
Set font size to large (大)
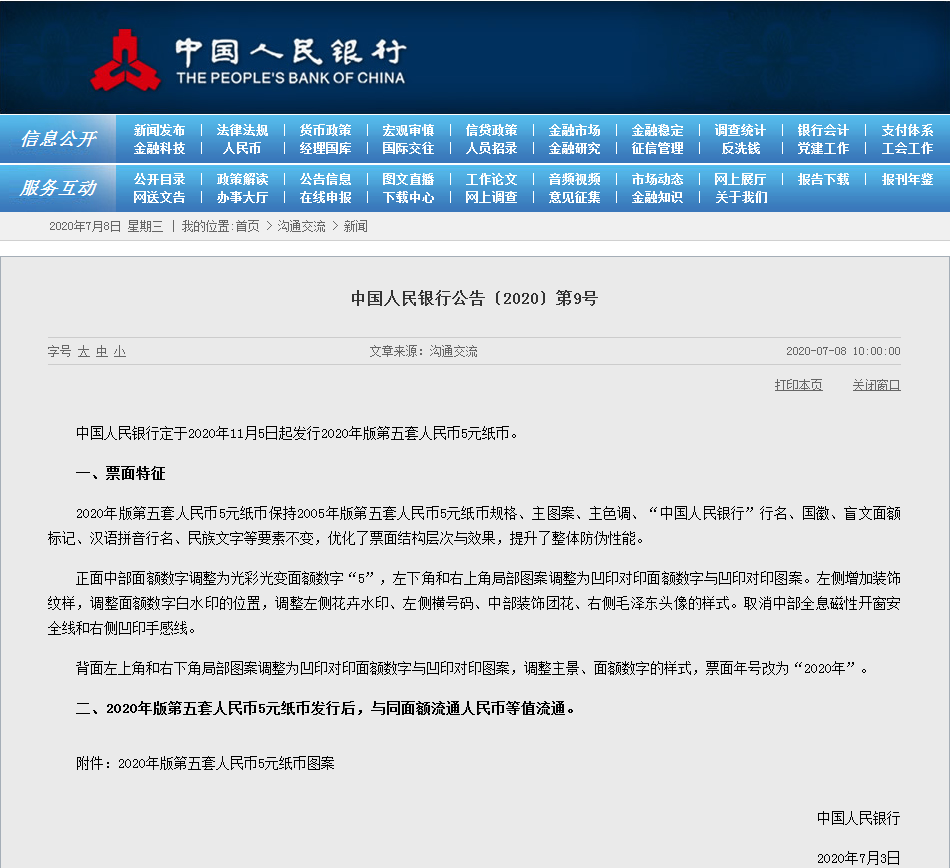(84, 352)
